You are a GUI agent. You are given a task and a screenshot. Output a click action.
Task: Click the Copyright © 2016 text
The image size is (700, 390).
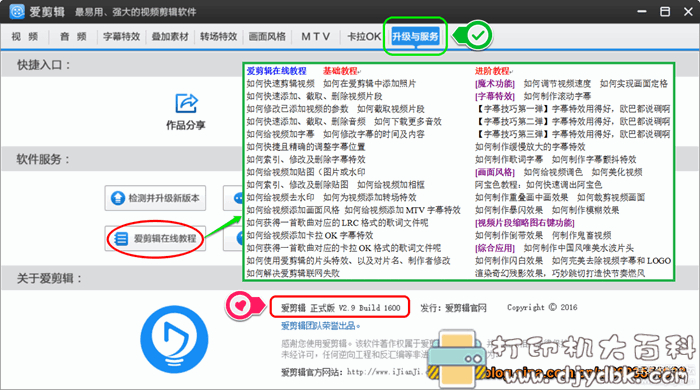click(542, 307)
